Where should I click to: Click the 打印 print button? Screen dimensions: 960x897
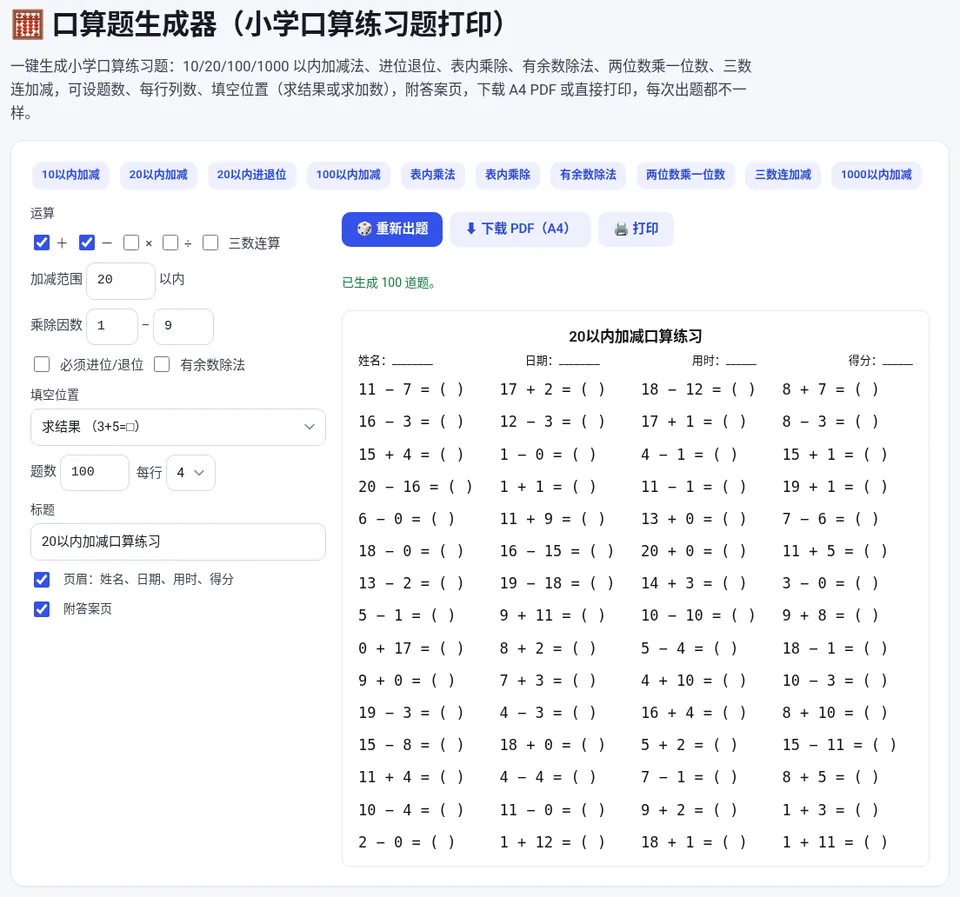pos(636,229)
